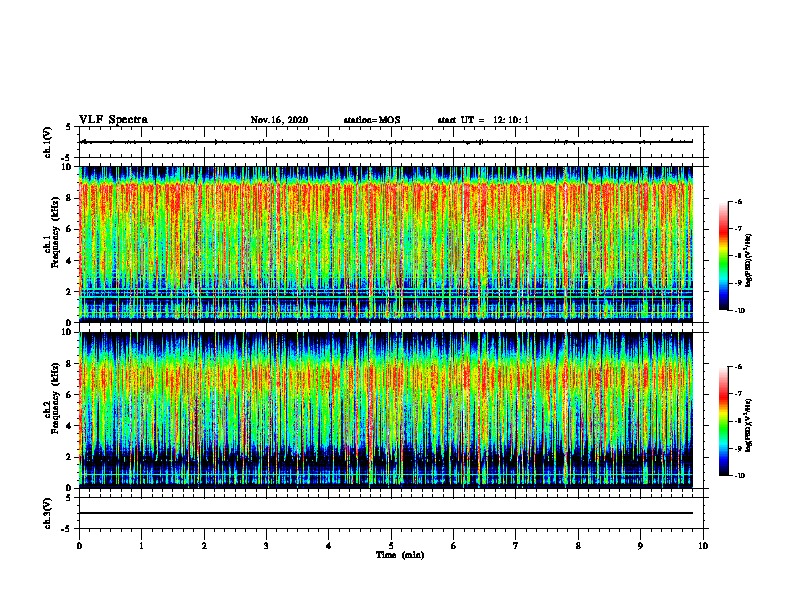Image resolution: width=792 pixels, height=612 pixels.
Task: Click the "Time (min)" x-axis label
Action: [400, 555]
